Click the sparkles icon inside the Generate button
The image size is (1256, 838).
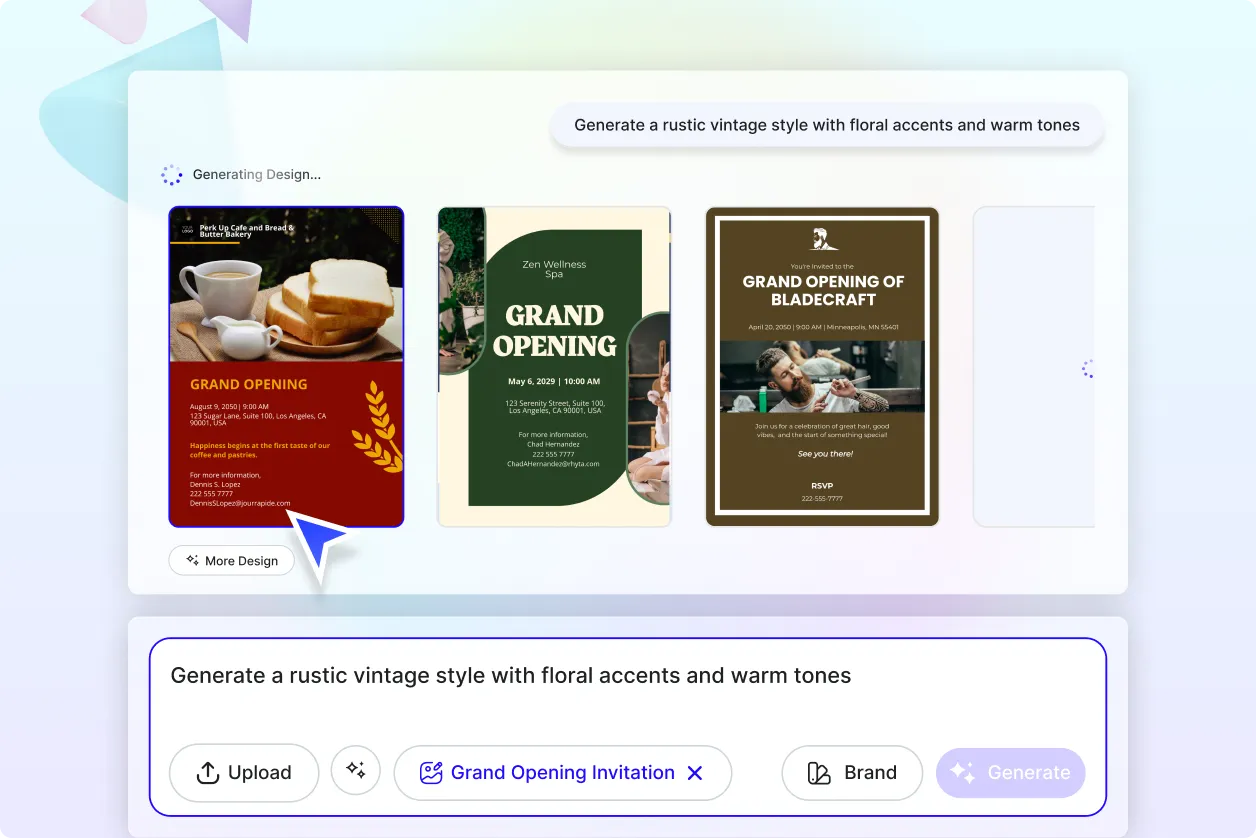[x=963, y=772]
